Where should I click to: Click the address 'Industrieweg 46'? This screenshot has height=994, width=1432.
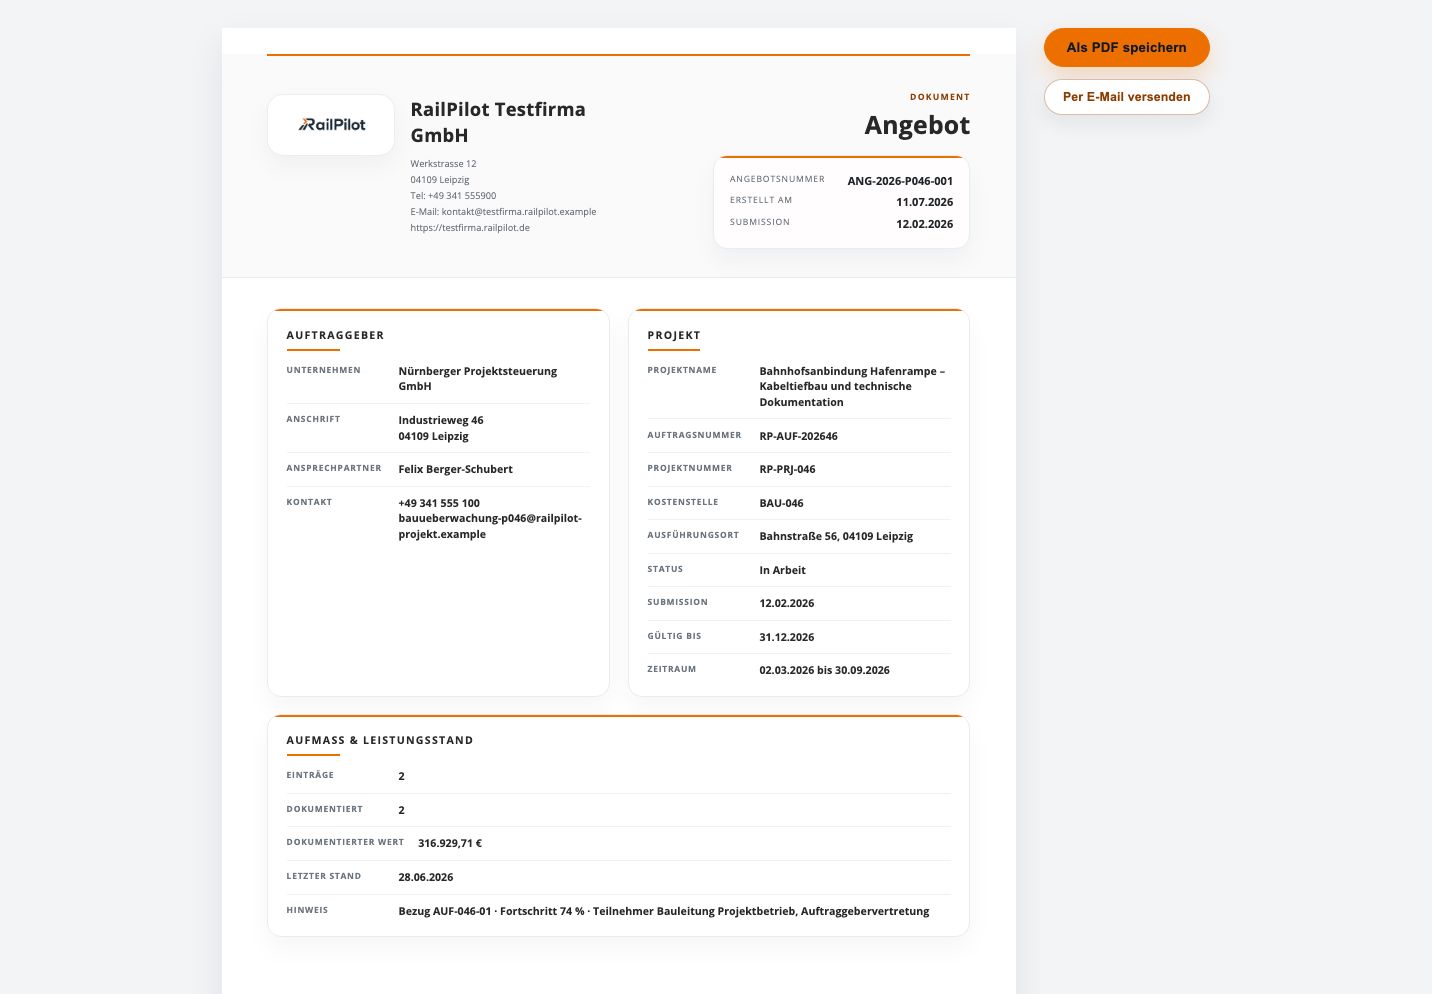[440, 420]
